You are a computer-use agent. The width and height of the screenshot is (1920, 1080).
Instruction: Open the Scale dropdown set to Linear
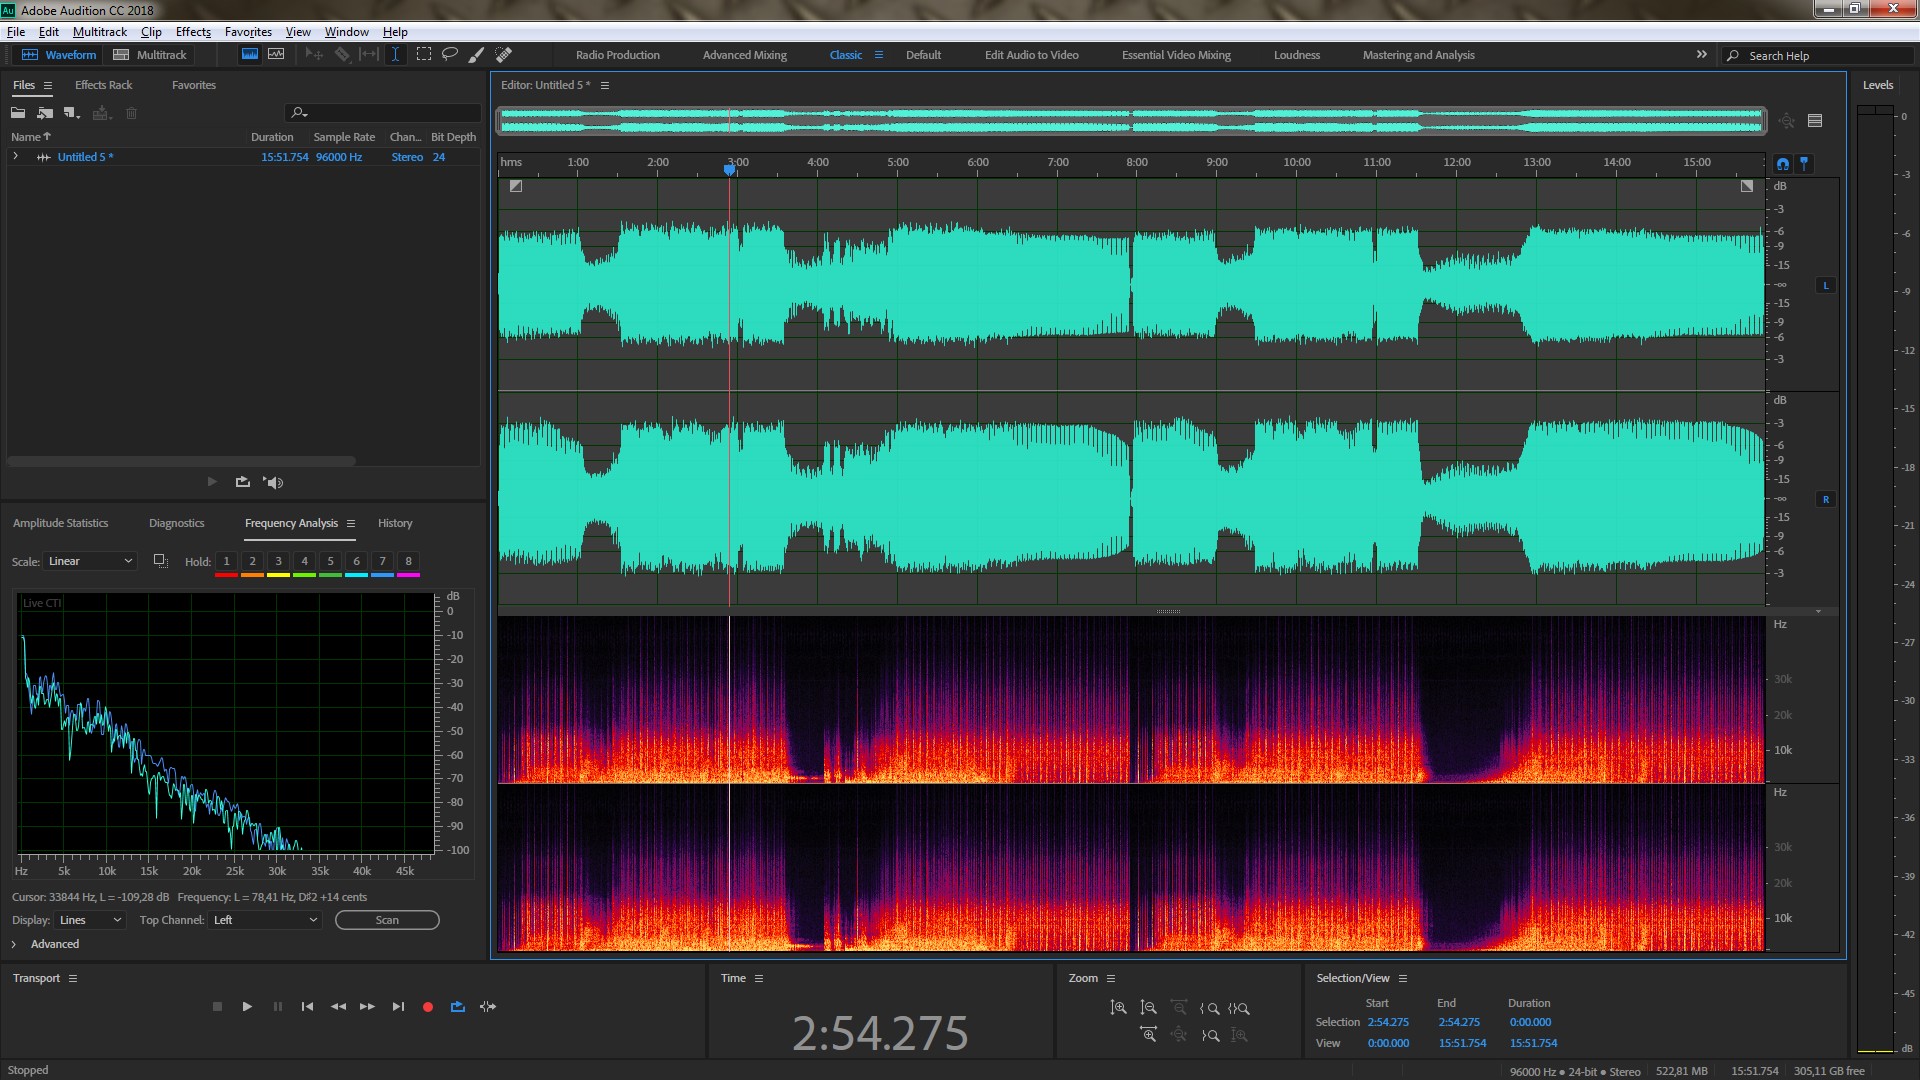(x=90, y=561)
